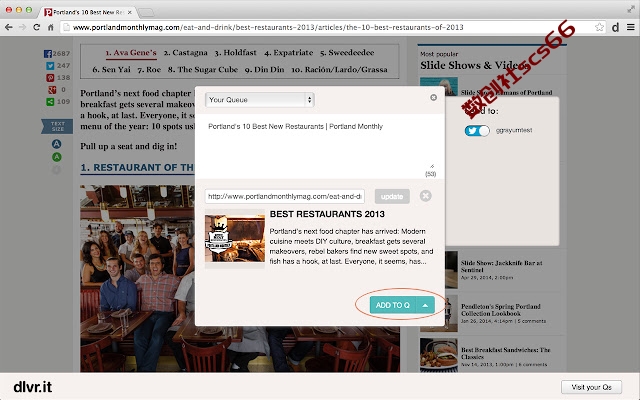Share article via Google Plus icon
Image resolution: width=640 pixels, height=400 pixels.
point(52,90)
